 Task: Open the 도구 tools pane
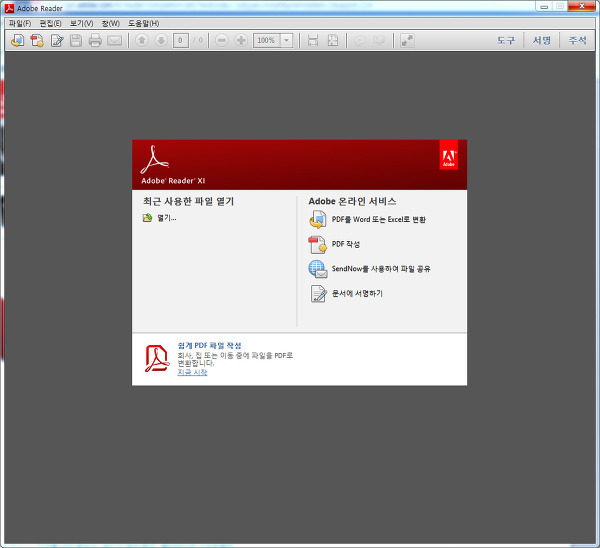tap(506, 40)
